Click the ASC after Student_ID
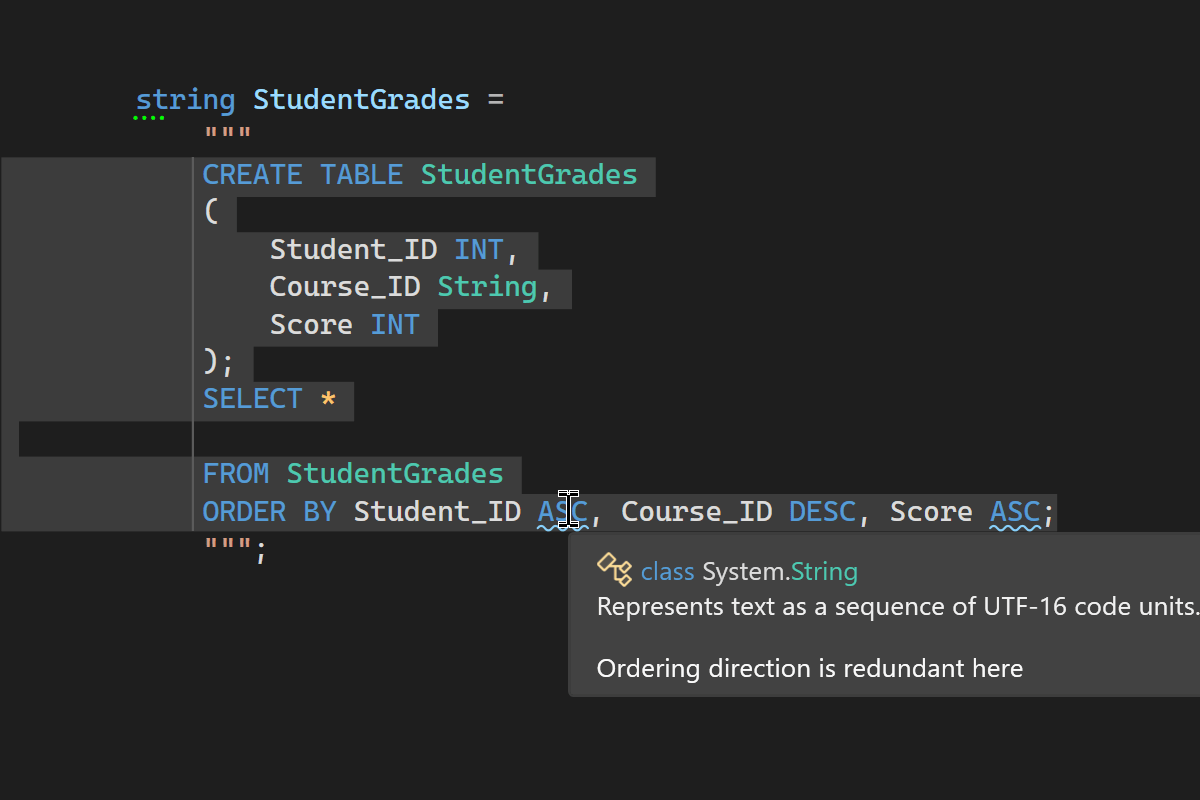 [563, 511]
